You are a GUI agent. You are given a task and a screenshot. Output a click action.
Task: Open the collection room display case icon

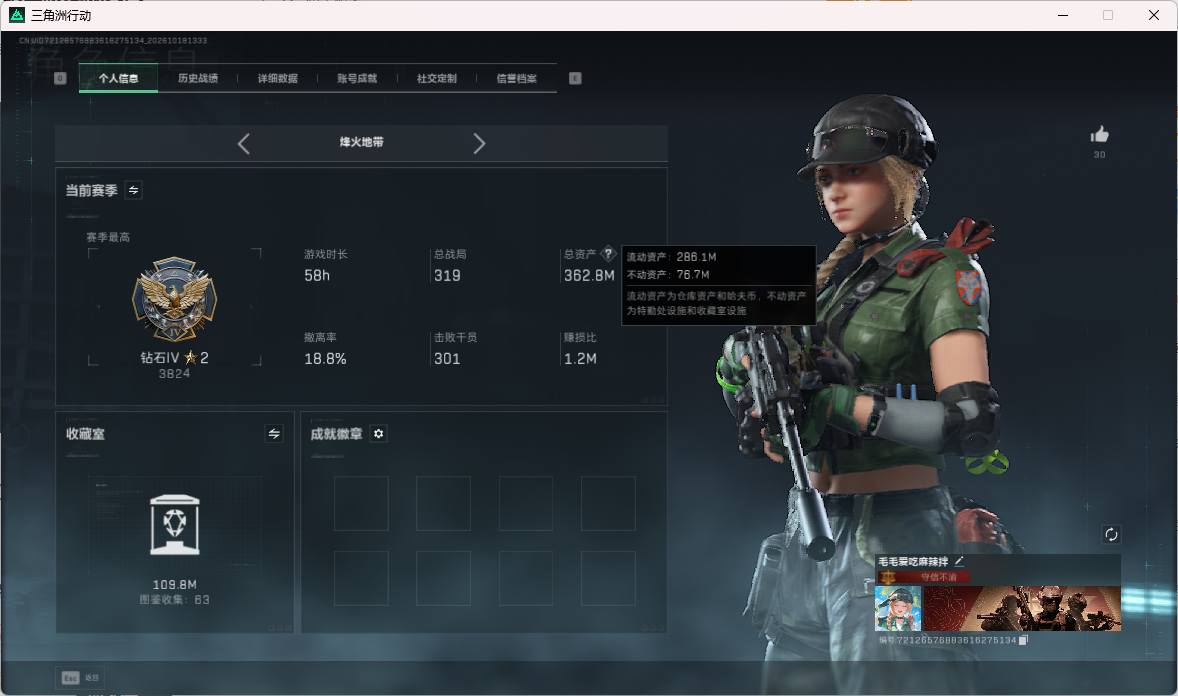click(175, 525)
